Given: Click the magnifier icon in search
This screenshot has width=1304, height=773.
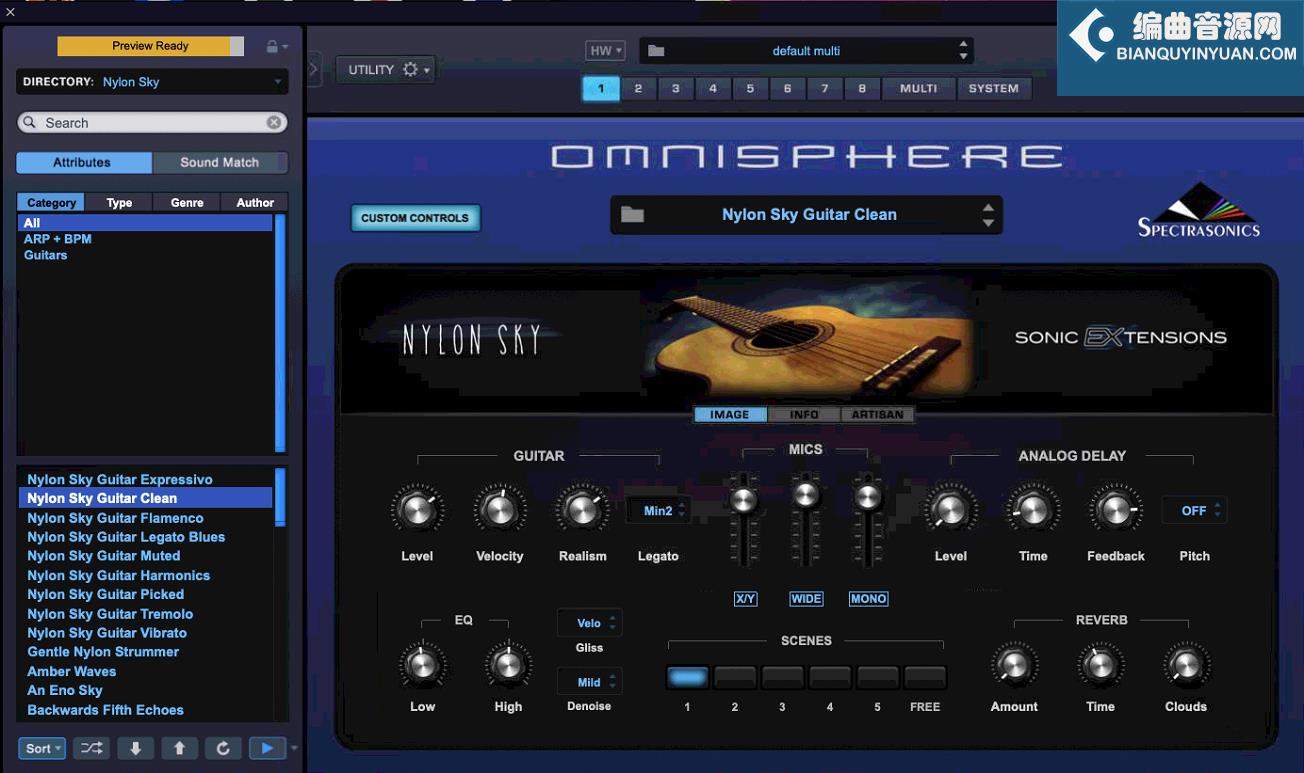Looking at the screenshot, I should [x=30, y=123].
